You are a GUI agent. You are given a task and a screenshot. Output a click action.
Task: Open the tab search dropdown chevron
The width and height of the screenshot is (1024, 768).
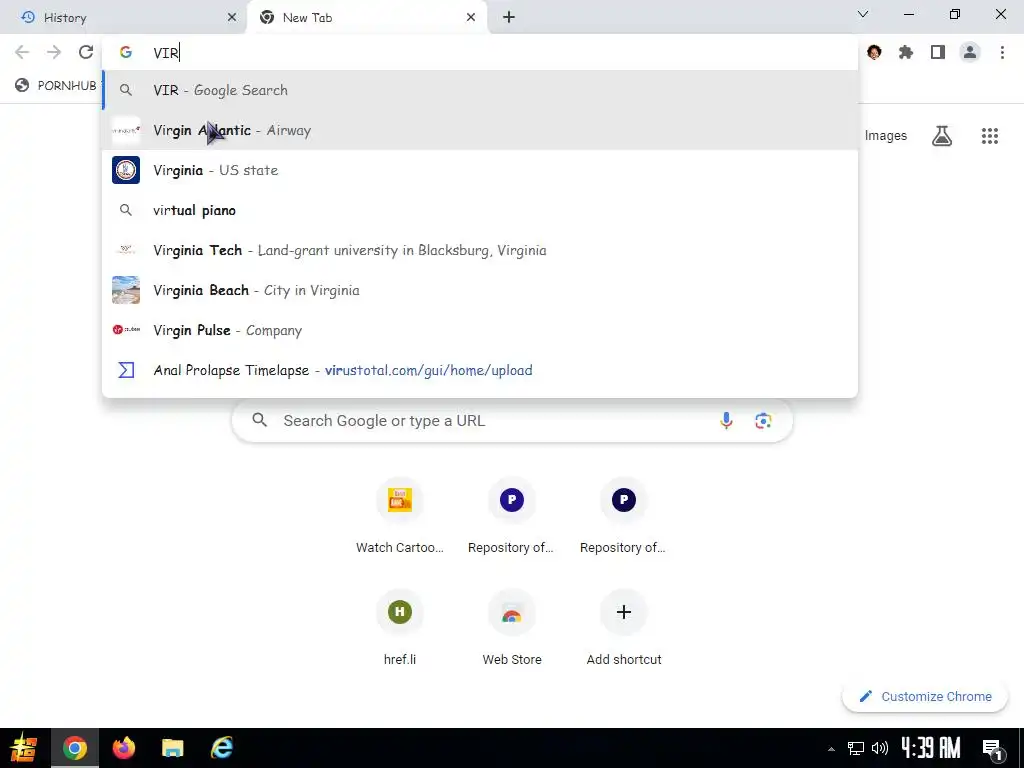pos(863,14)
